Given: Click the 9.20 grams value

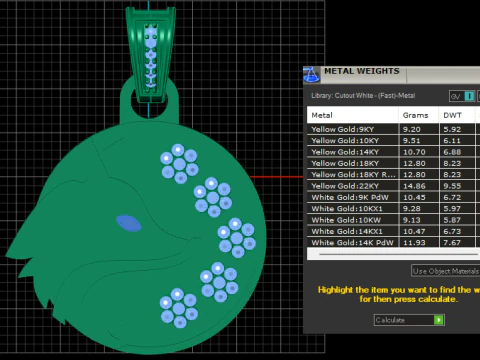Looking at the screenshot, I should [412, 129].
